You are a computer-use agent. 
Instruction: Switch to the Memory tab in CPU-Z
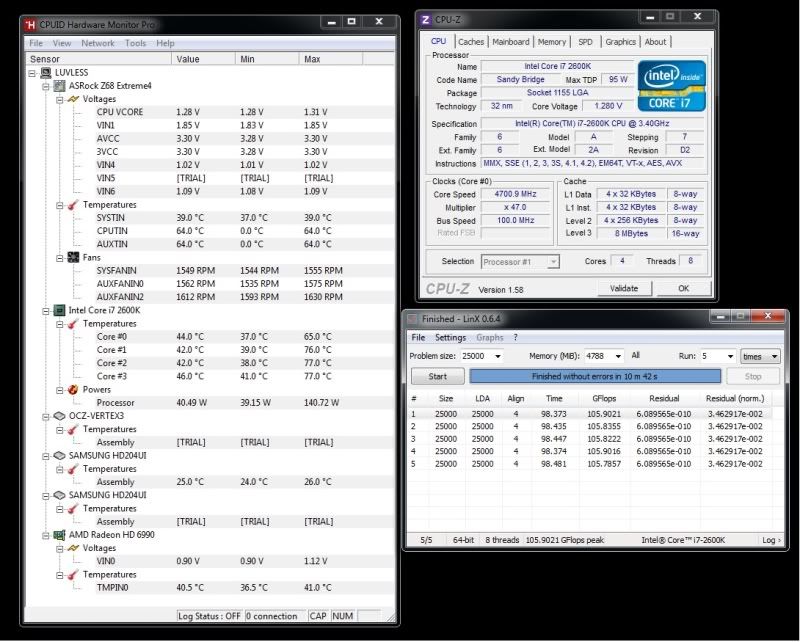pyautogui.click(x=552, y=42)
